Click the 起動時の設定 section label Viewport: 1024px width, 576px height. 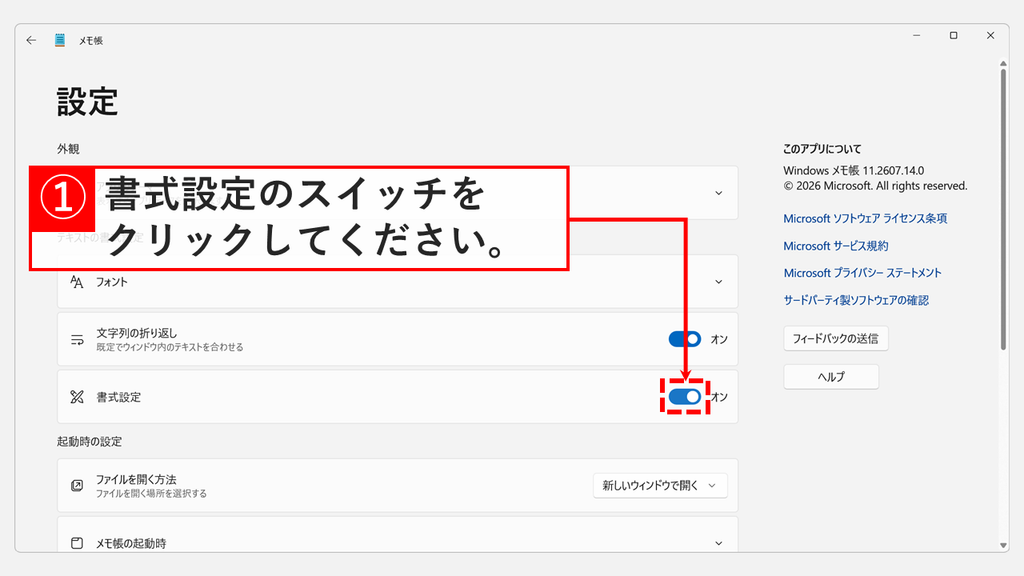click(x=89, y=441)
